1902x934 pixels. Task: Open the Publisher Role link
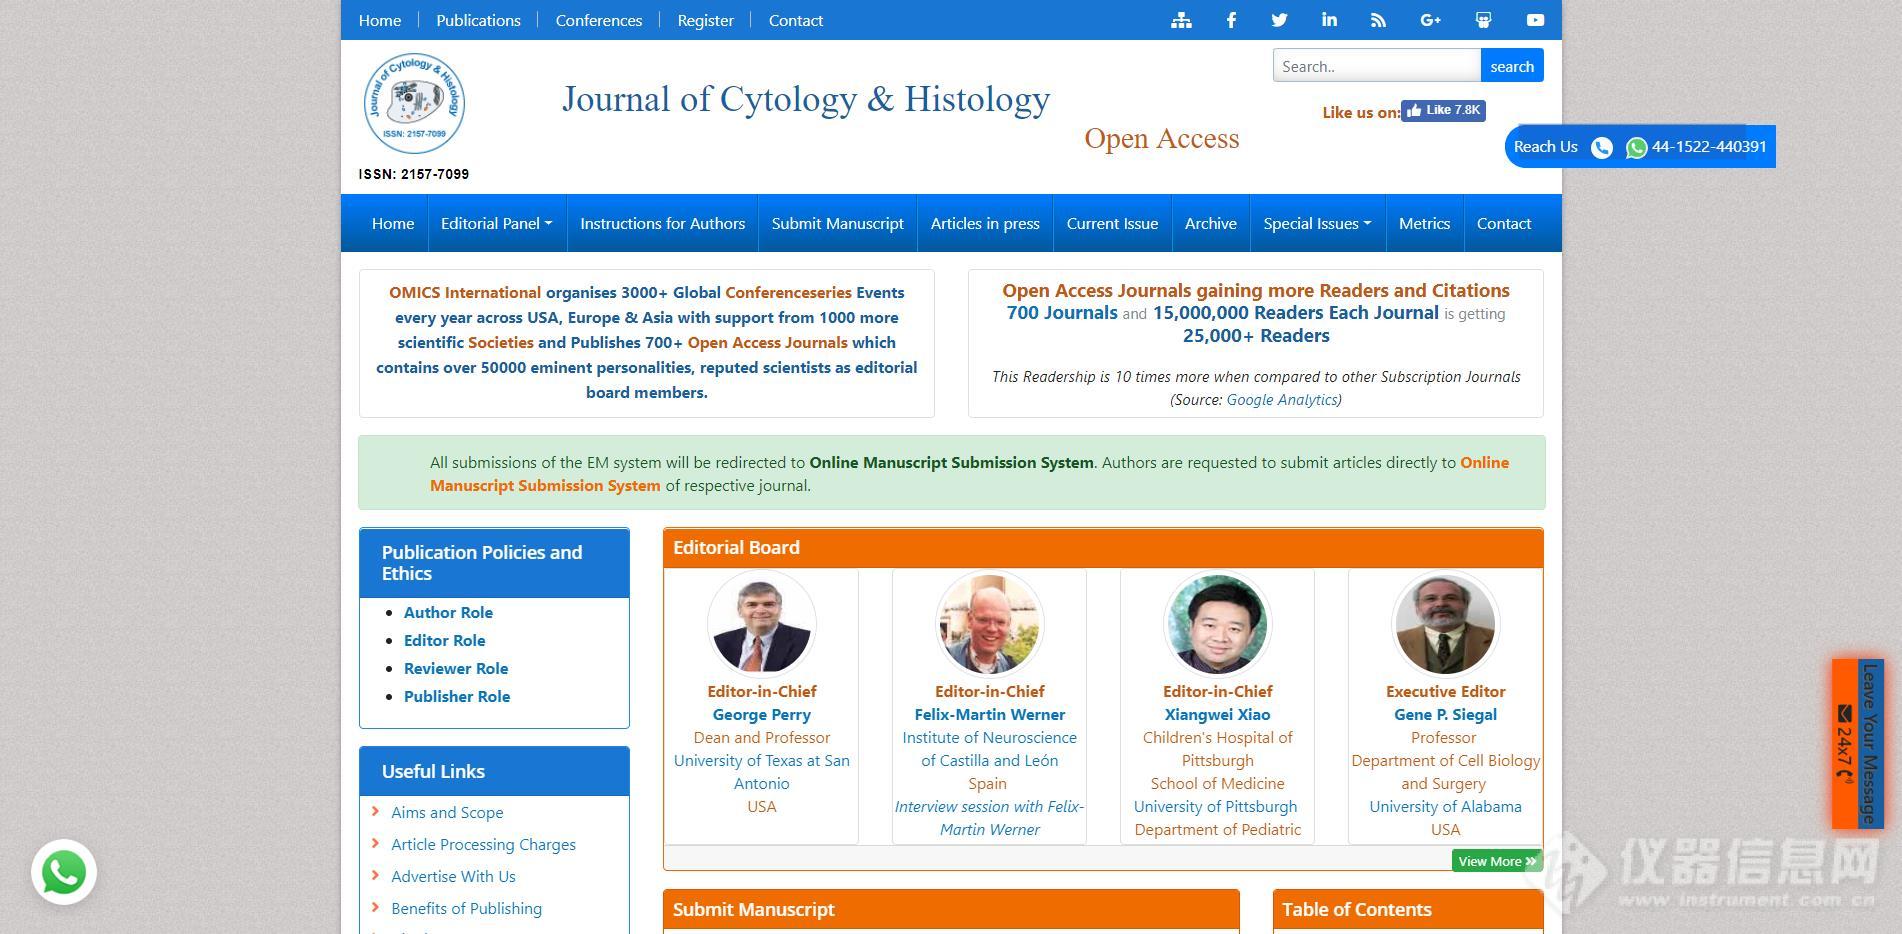(457, 696)
